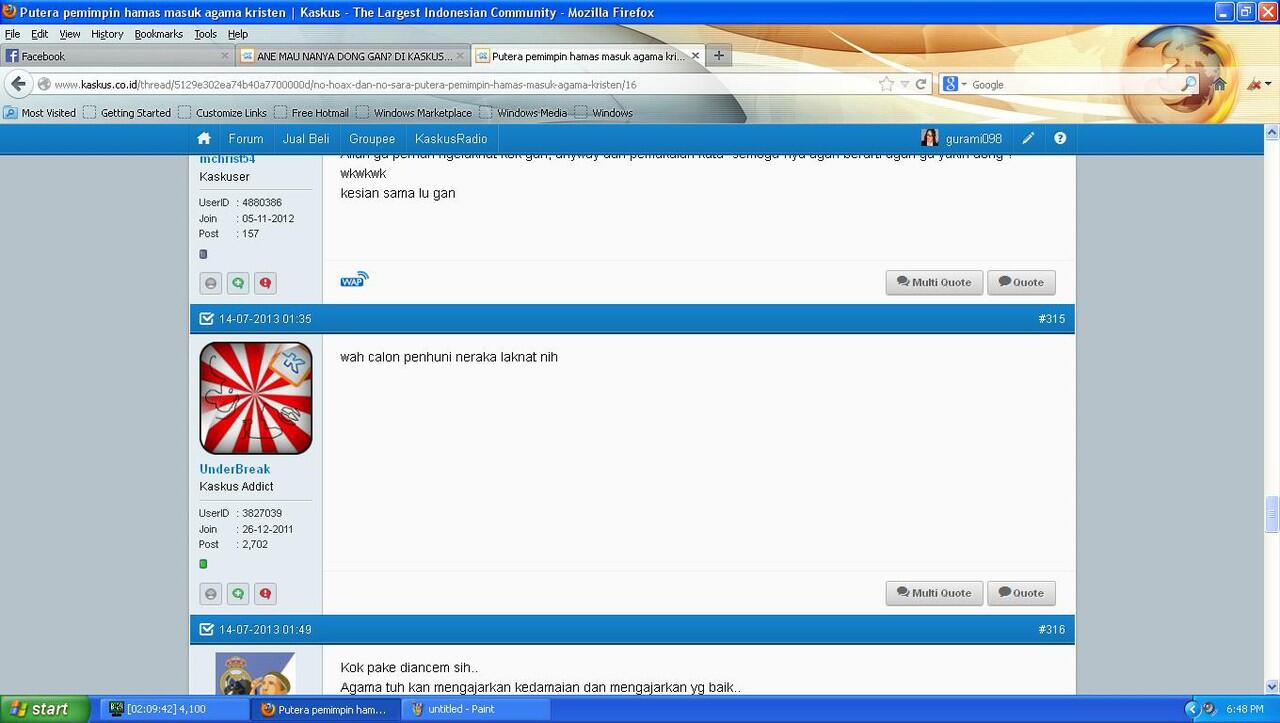Click the Most Visited bookmark
Screen dimensions: 1280x723
tap(40, 113)
